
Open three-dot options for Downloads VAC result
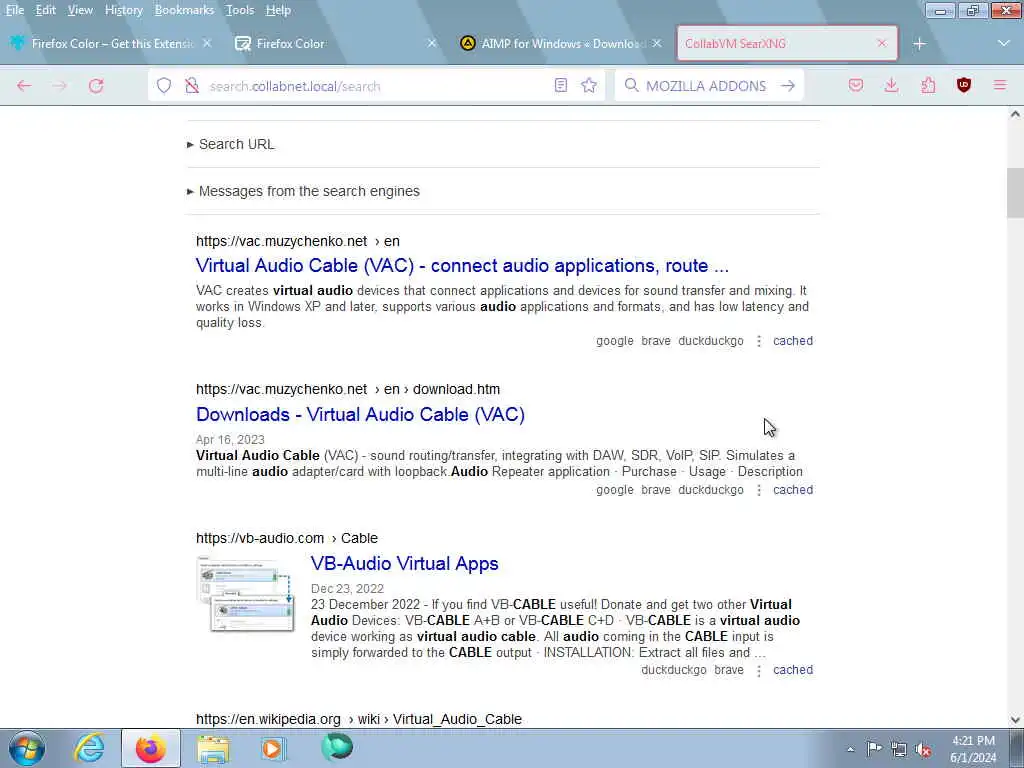click(x=759, y=490)
